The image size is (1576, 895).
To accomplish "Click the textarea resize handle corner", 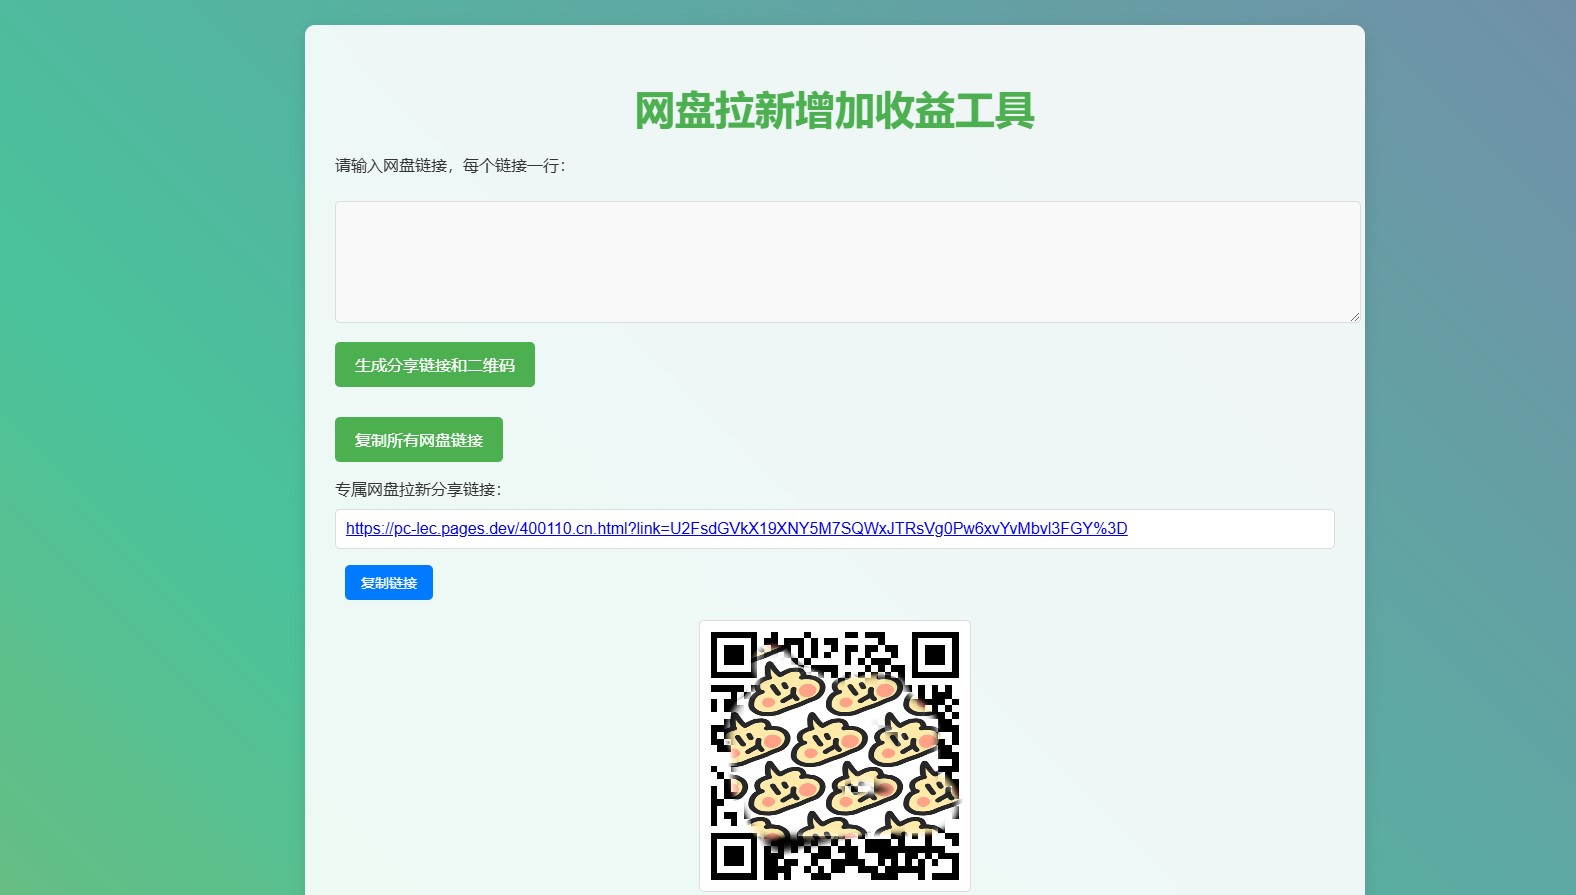I will (1354, 316).
